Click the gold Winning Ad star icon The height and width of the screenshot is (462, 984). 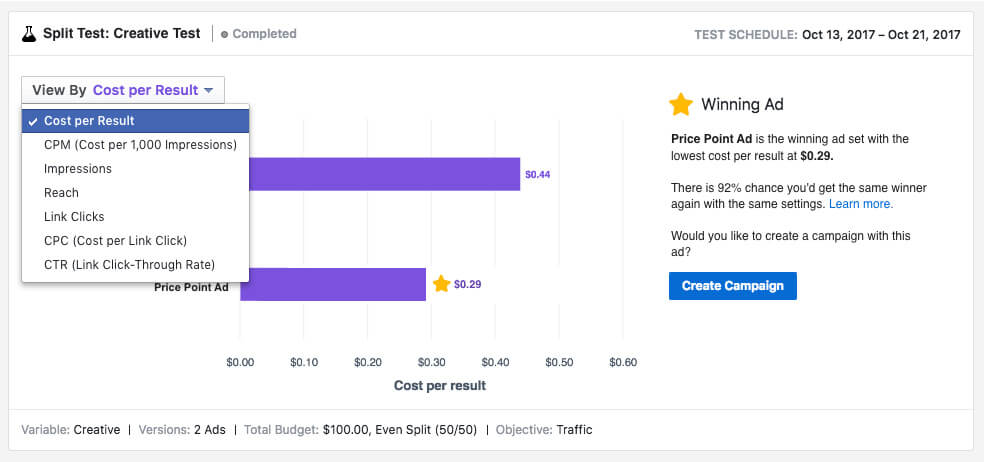(x=681, y=104)
